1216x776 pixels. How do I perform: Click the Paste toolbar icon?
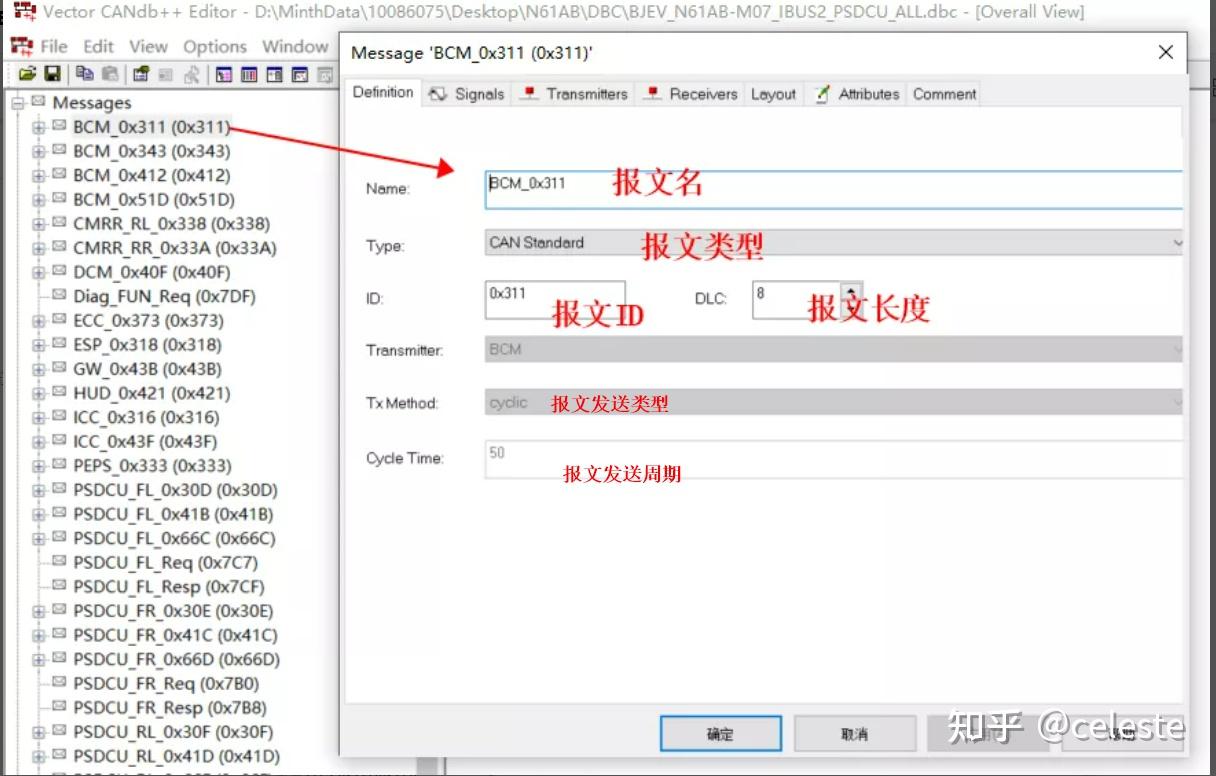[110, 74]
